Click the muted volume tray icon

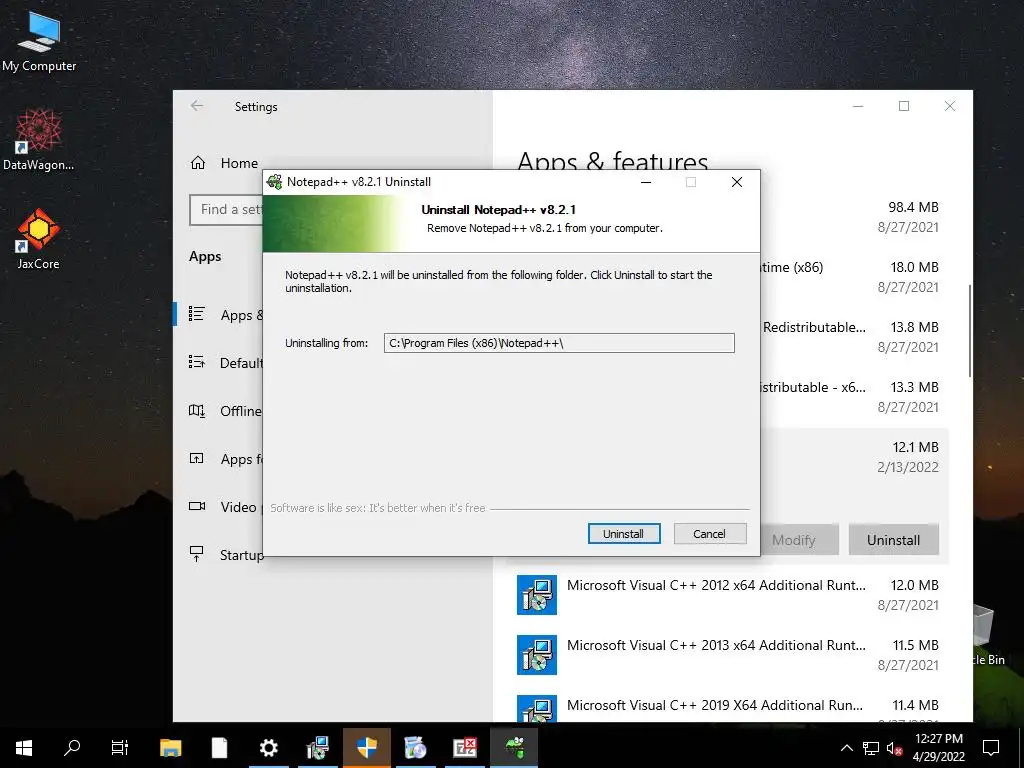coord(894,748)
